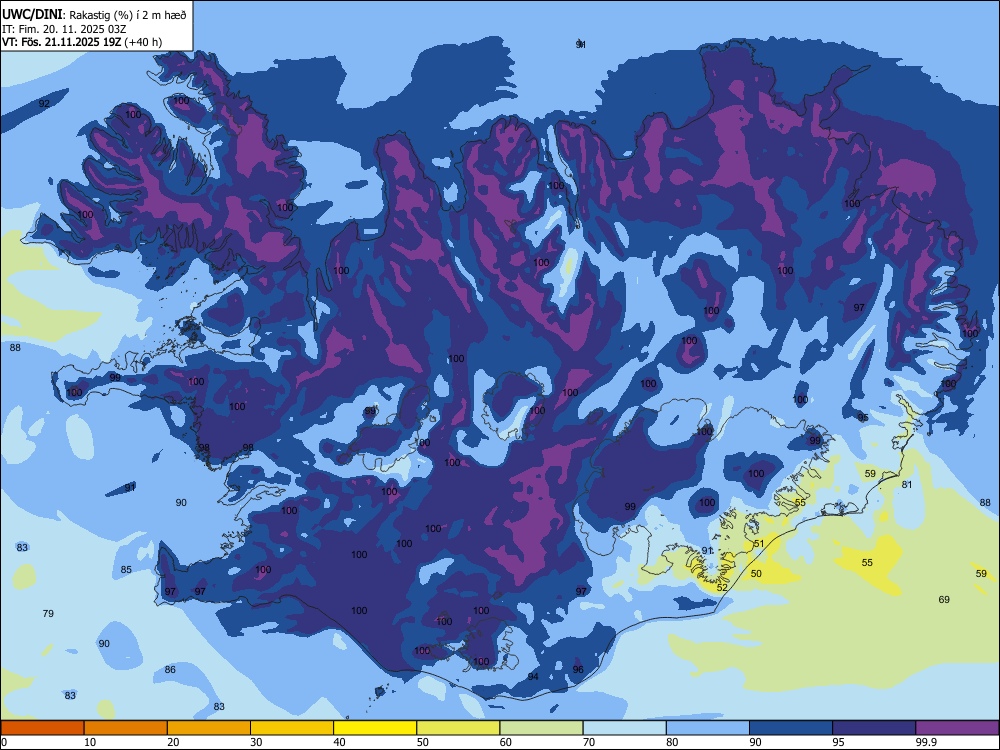Viewport: 1000px width, 750px height.
Task: Pick the bright yellow 40–50 legend swatch
Action: pyautogui.click(x=375, y=728)
